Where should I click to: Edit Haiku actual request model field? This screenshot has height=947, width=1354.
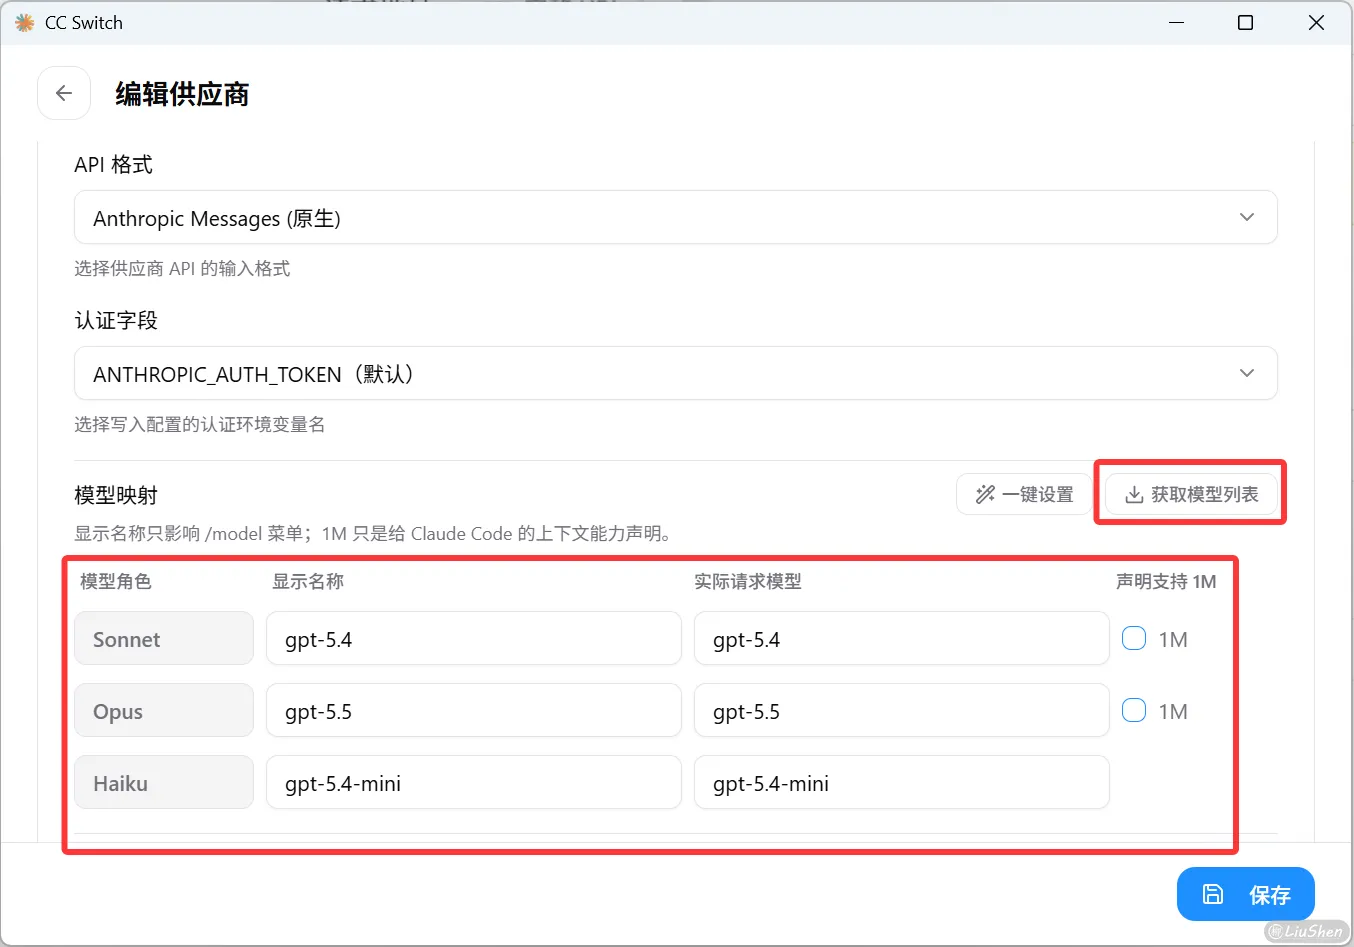click(902, 782)
